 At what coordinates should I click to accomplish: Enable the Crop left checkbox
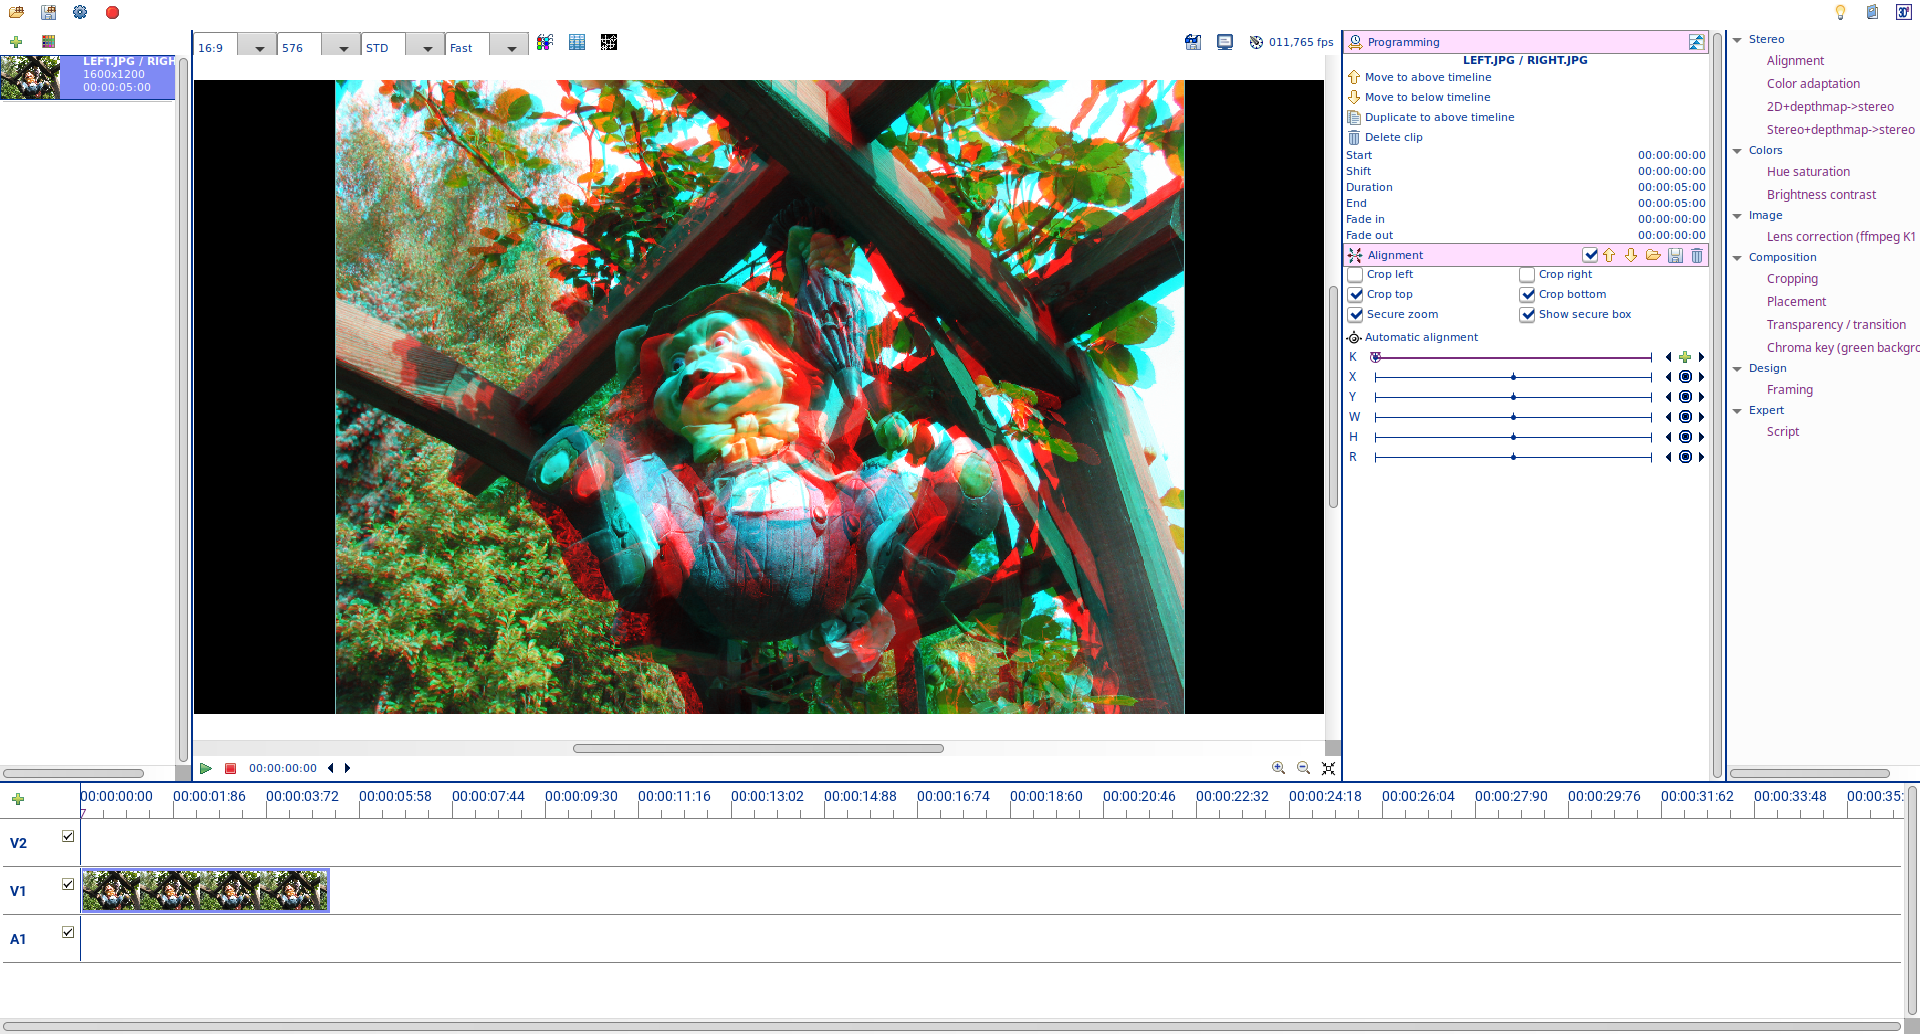coord(1355,275)
